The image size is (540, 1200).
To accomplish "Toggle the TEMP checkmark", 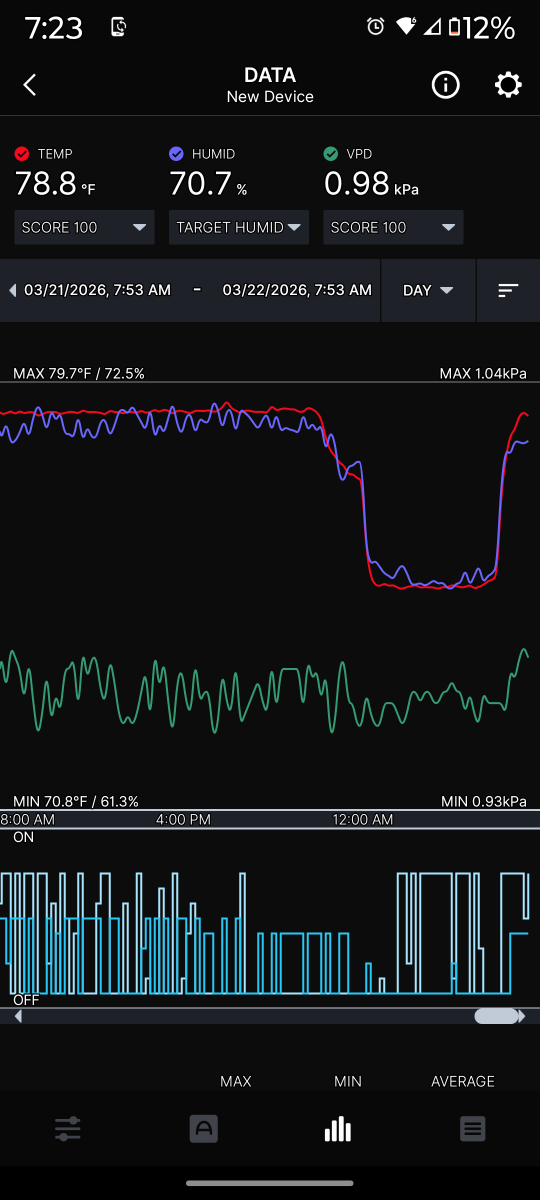I will pos(22,154).
